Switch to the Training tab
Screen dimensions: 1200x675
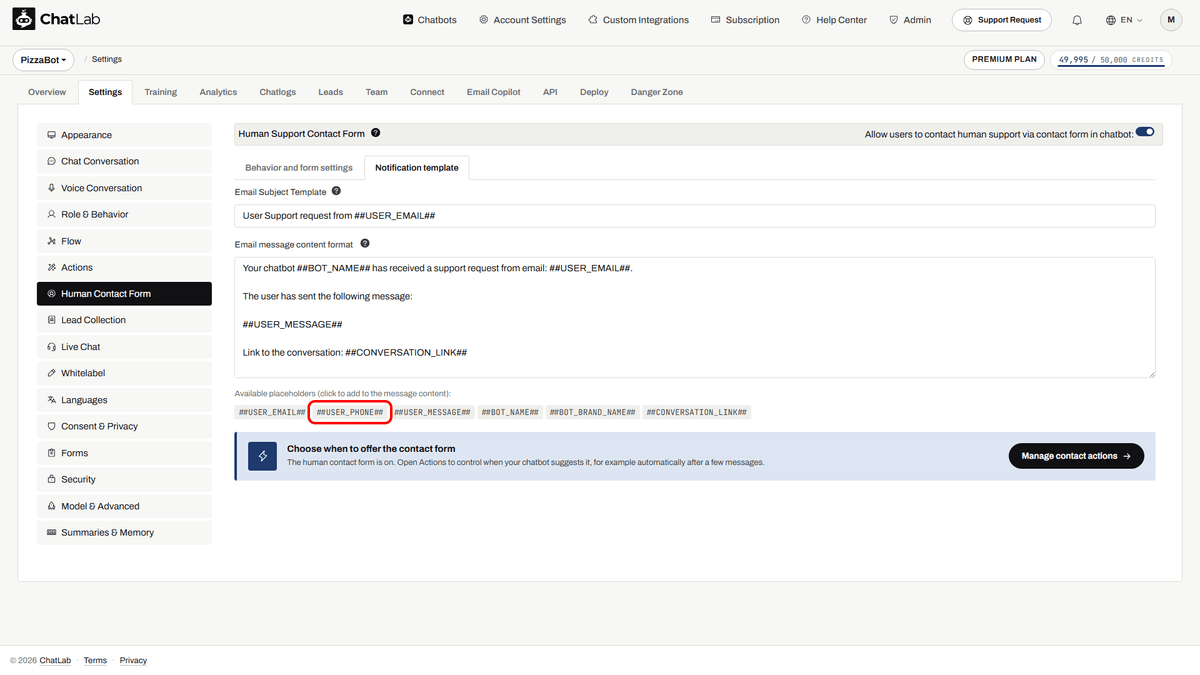(x=160, y=92)
